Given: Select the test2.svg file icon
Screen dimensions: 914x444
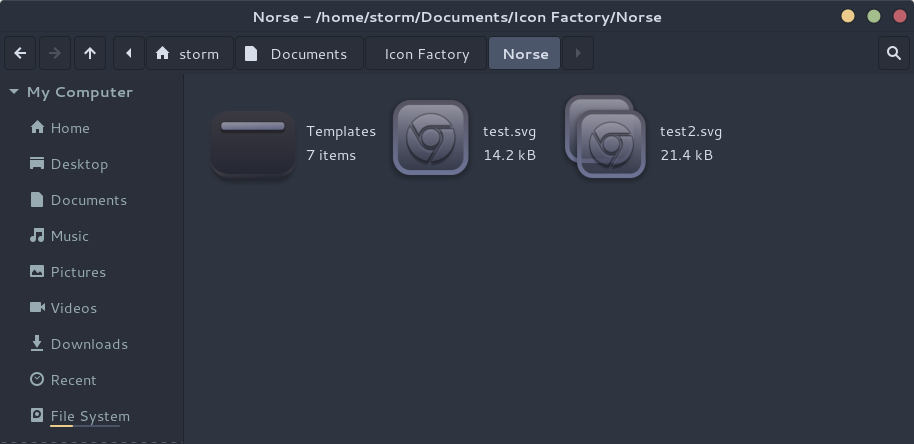Looking at the screenshot, I should 605,137.
